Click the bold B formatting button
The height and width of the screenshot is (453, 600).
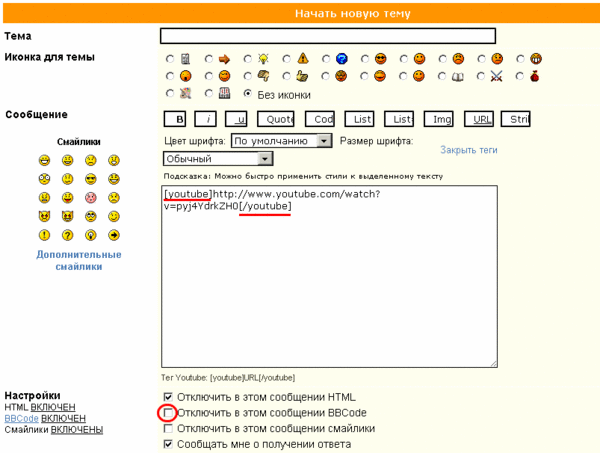[180, 119]
